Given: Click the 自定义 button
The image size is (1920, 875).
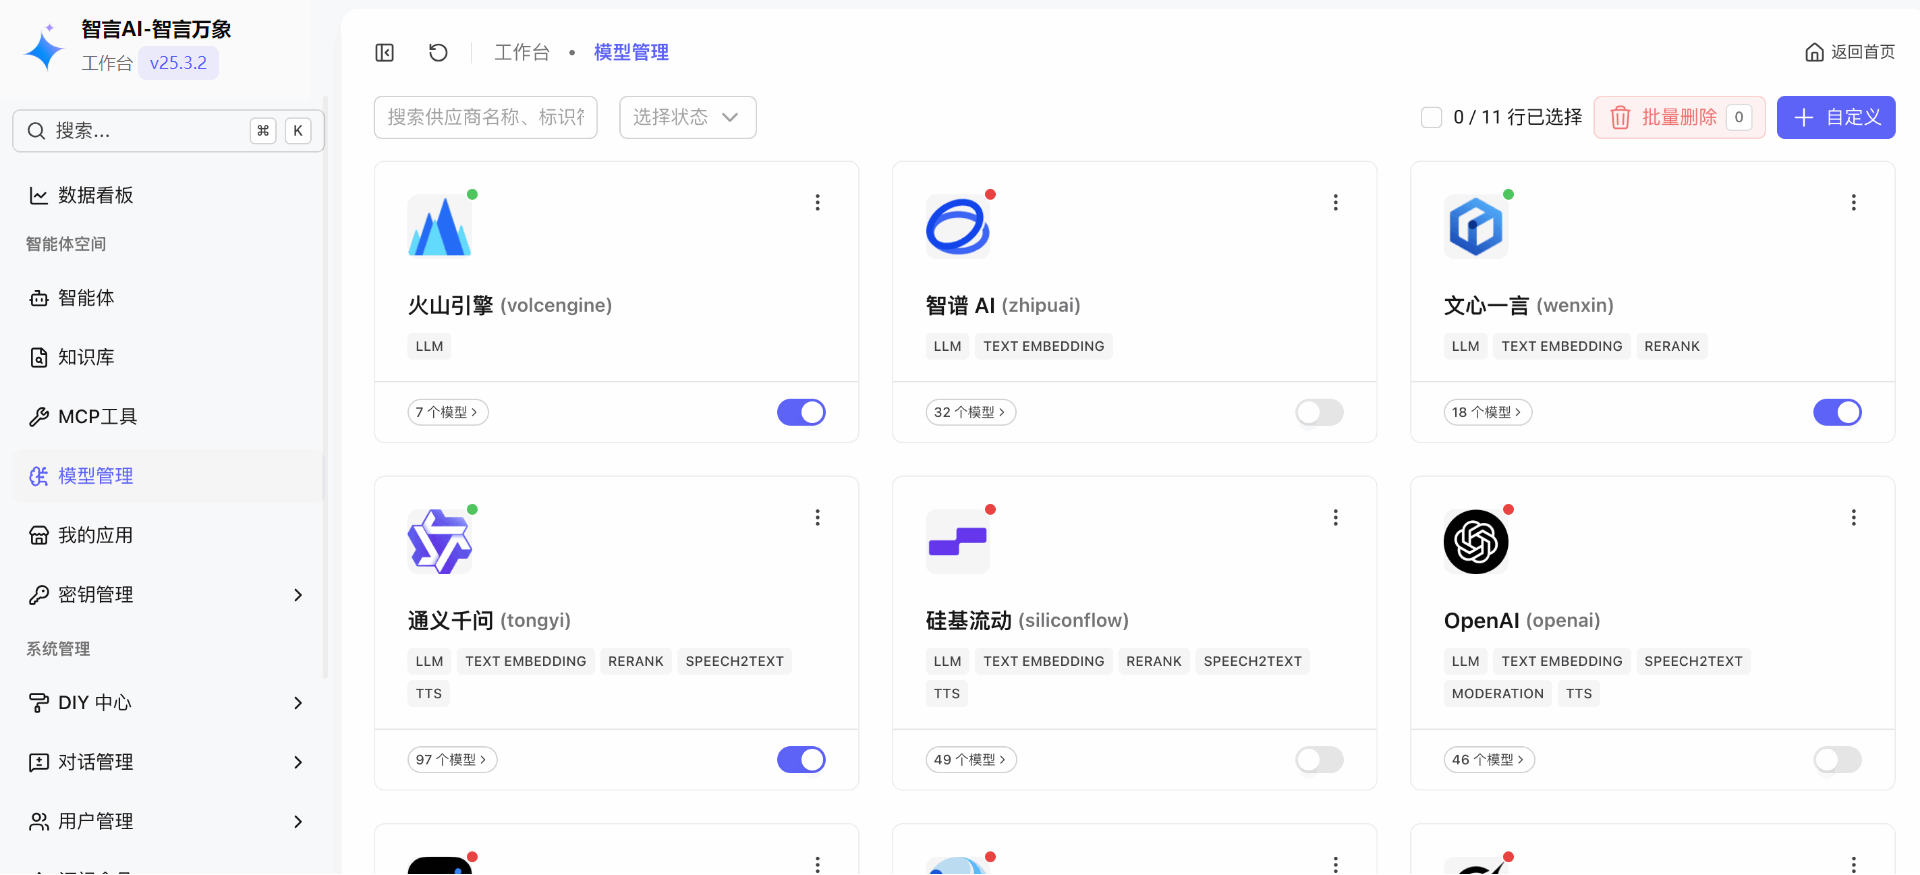Looking at the screenshot, I should (x=1836, y=118).
